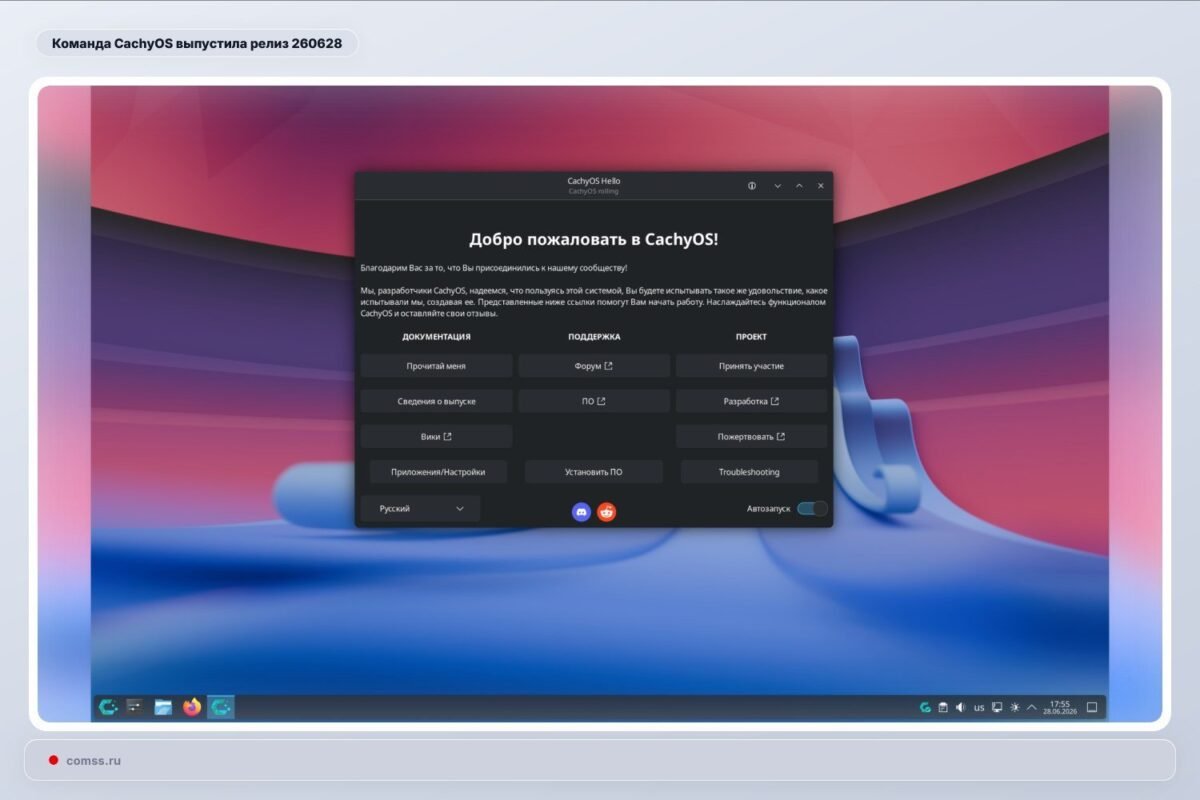
Task: Open the Troubleshooting button
Action: [749, 472]
